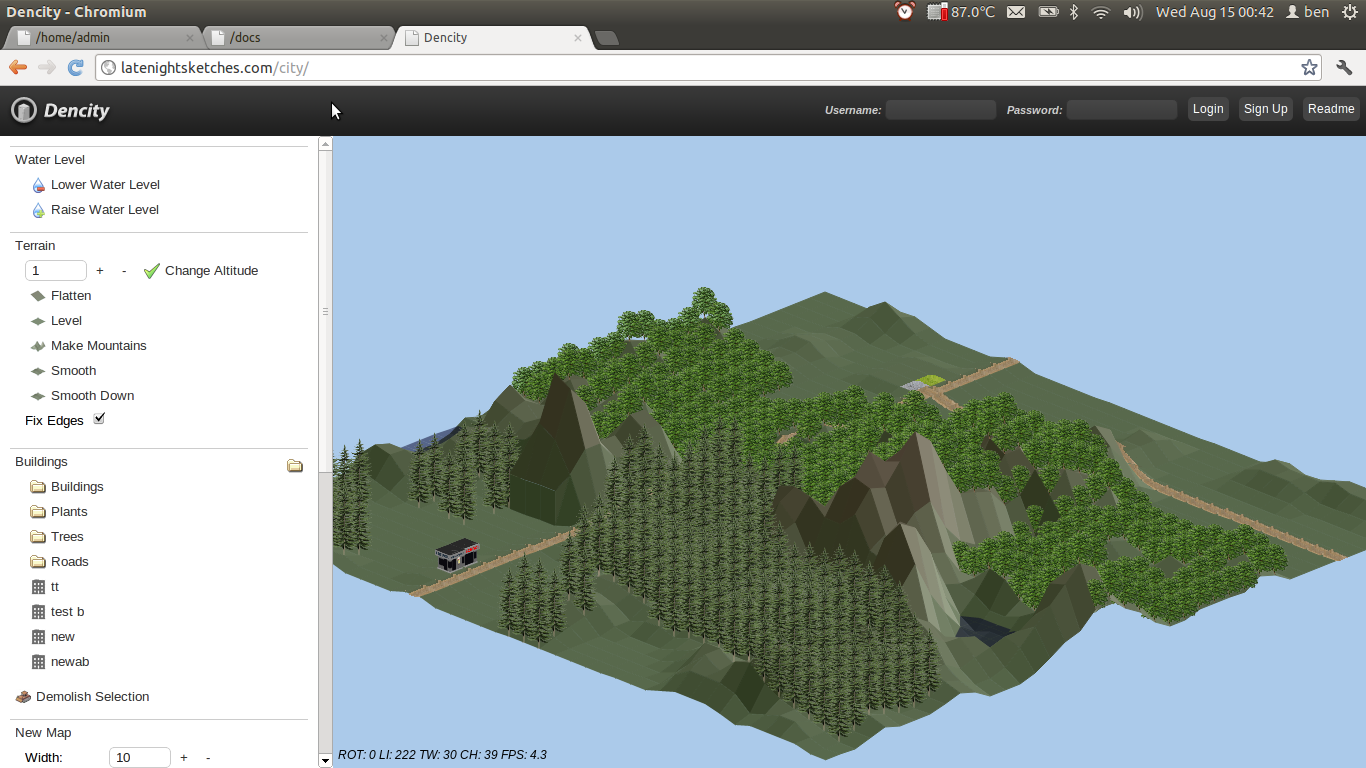Click the Raise Water Level droplet icon
1366x768 pixels.
click(39, 210)
